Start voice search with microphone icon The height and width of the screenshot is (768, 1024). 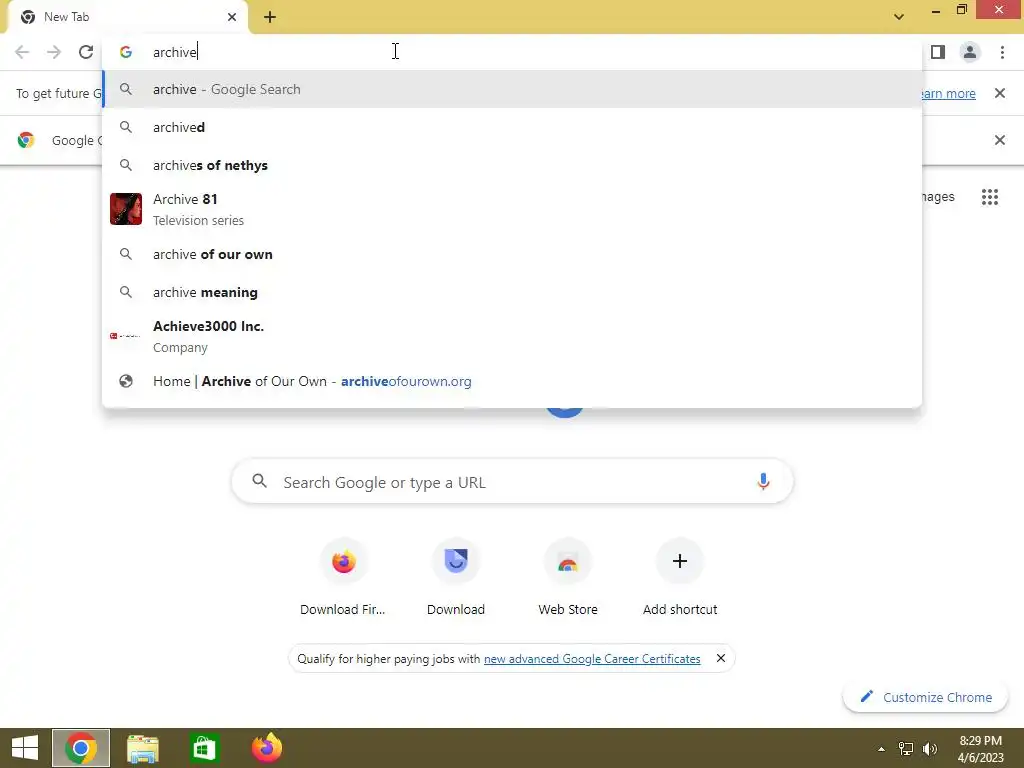click(x=763, y=482)
